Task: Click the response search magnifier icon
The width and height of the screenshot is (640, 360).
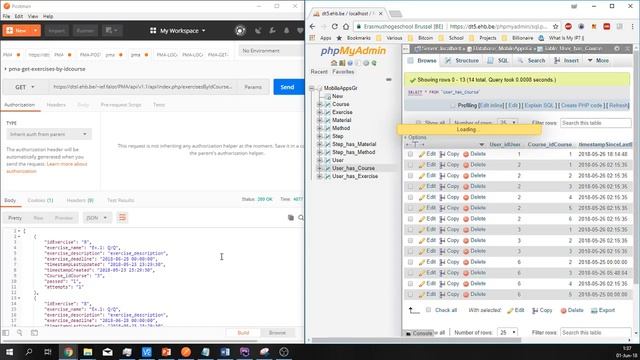Action: tap(301, 218)
